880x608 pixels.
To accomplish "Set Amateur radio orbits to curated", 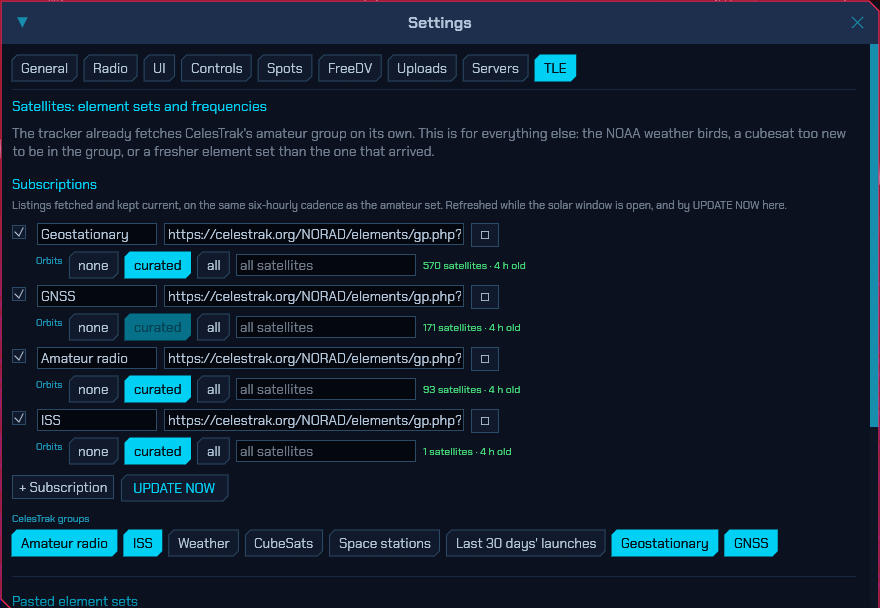I will point(158,390).
